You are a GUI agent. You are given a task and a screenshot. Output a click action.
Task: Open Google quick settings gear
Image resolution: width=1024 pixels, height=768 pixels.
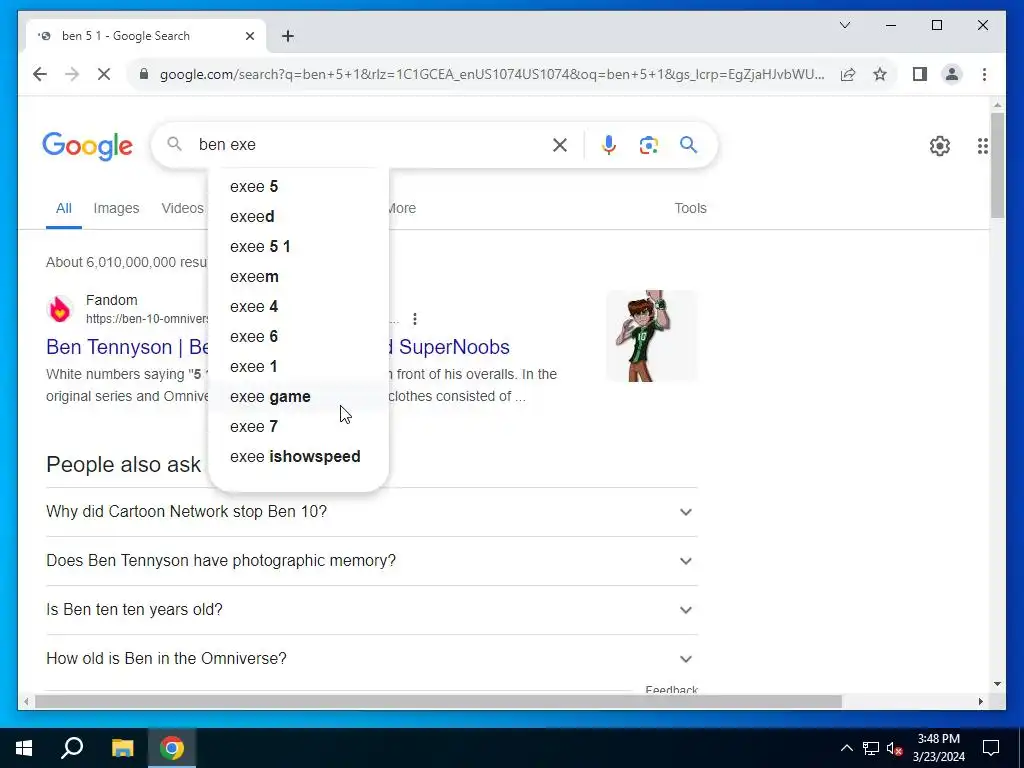tap(940, 146)
